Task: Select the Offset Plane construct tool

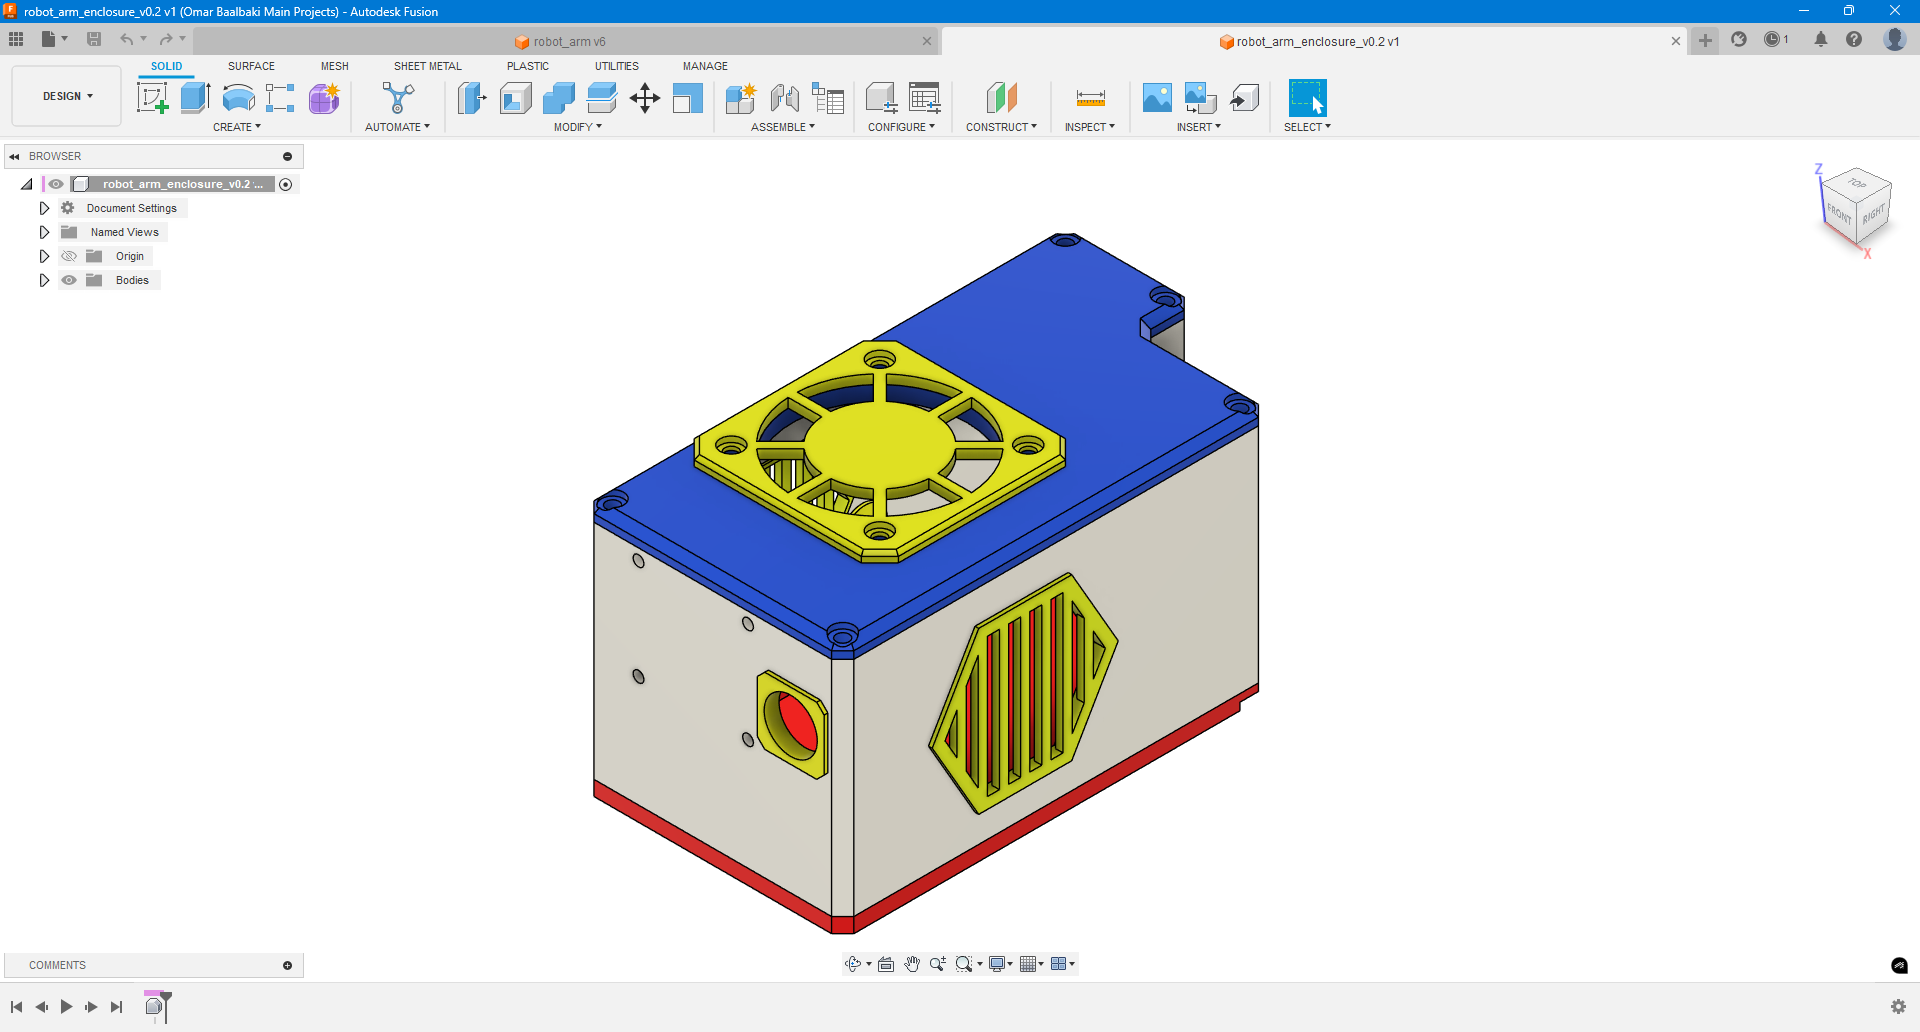Action: (x=1001, y=98)
